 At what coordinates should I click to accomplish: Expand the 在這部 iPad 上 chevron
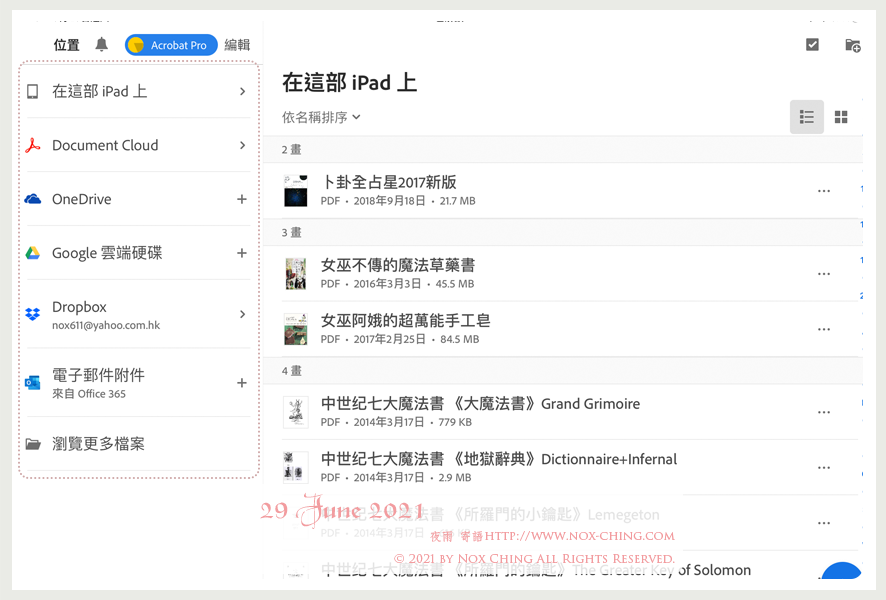[242, 92]
